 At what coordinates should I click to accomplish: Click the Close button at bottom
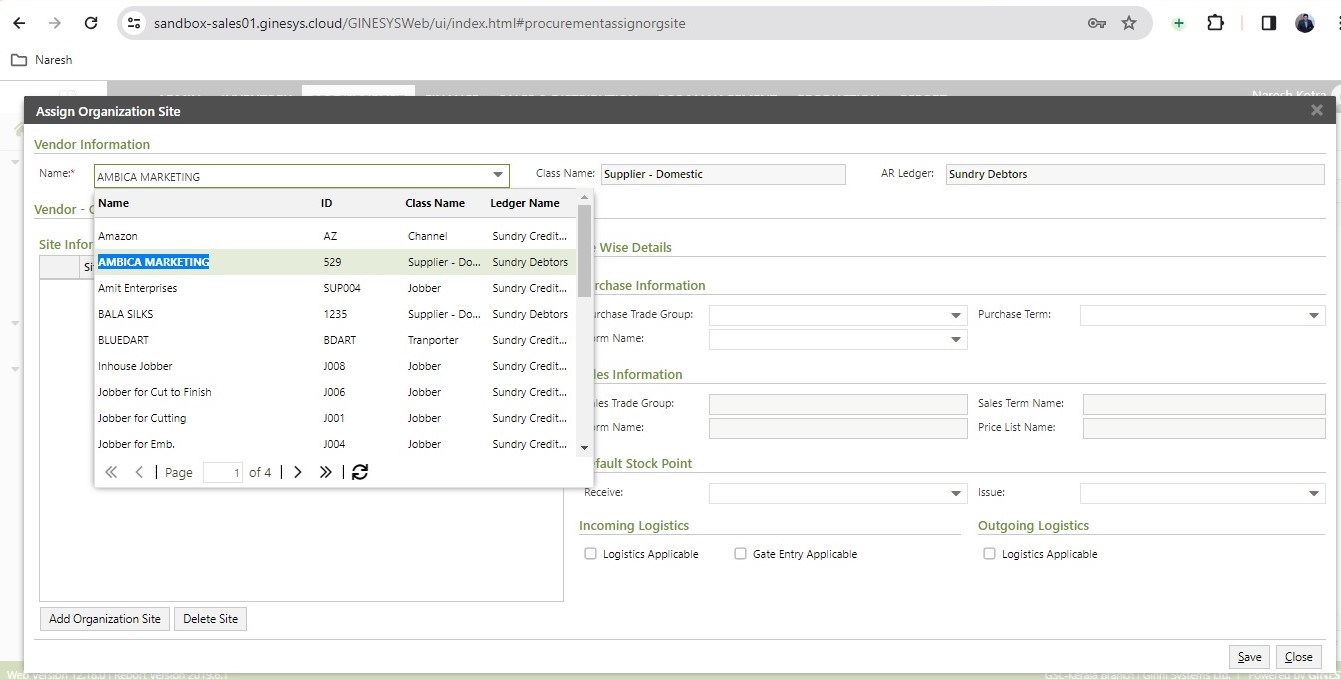coord(1298,656)
